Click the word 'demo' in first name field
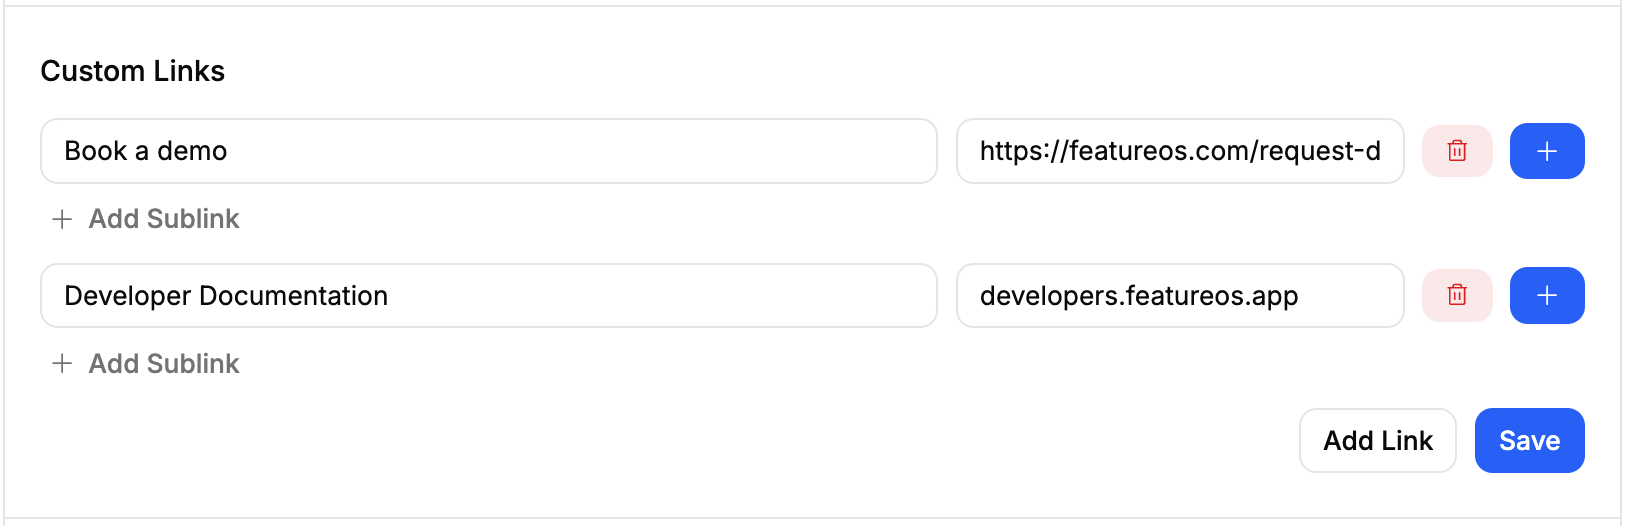Image resolution: width=1630 pixels, height=526 pixels. pyautogui.click(x=192, y=151)
